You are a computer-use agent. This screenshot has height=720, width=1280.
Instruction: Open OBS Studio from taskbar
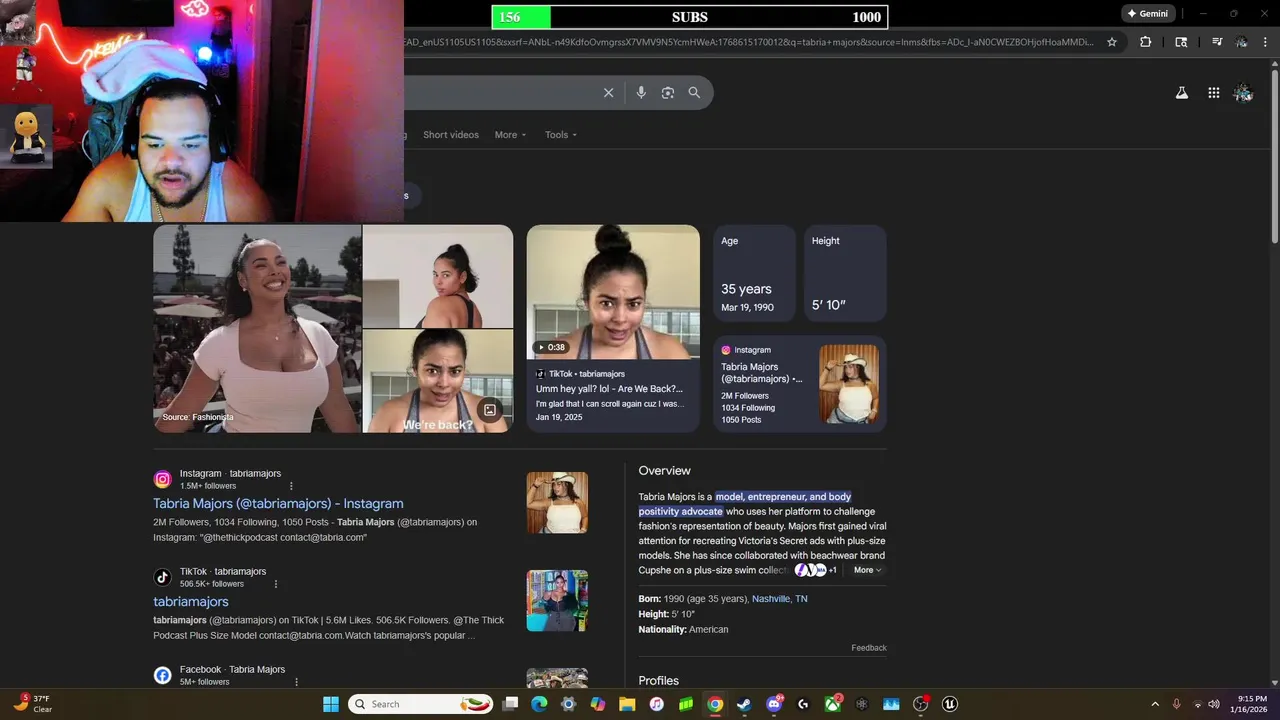920,704
